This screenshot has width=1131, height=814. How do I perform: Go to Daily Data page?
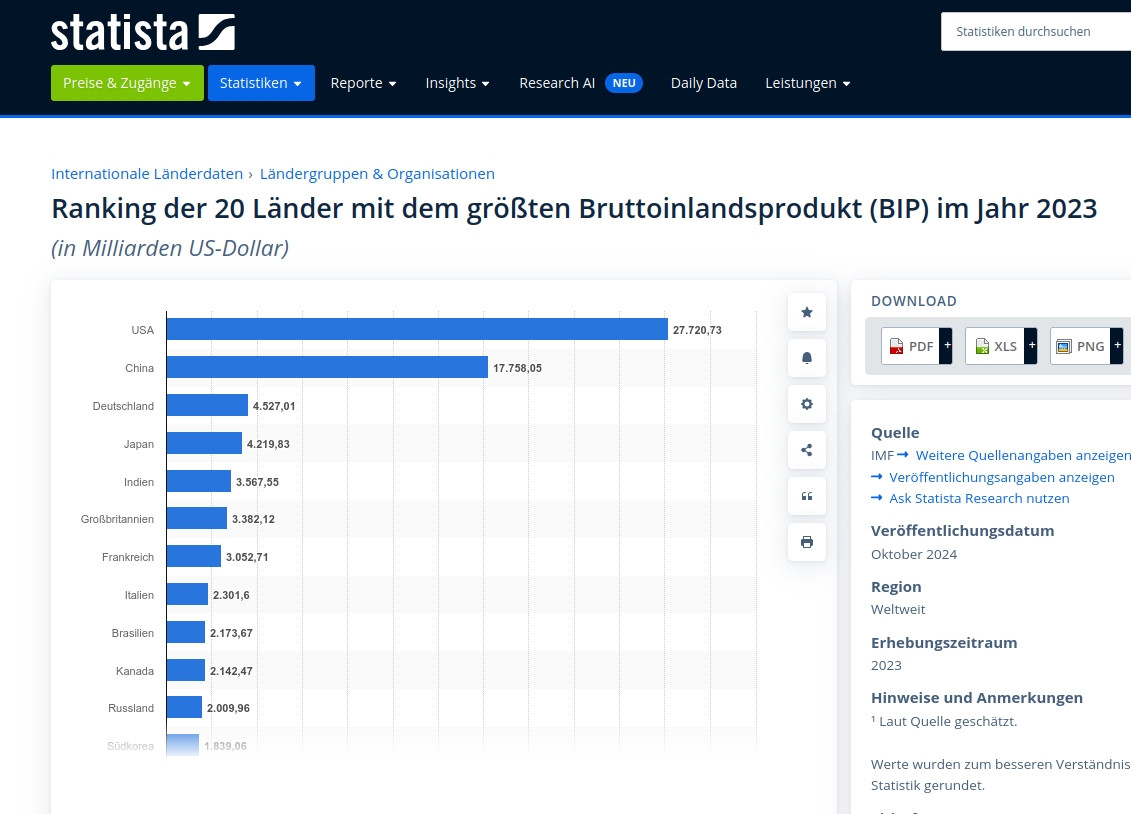coord(703,83)
